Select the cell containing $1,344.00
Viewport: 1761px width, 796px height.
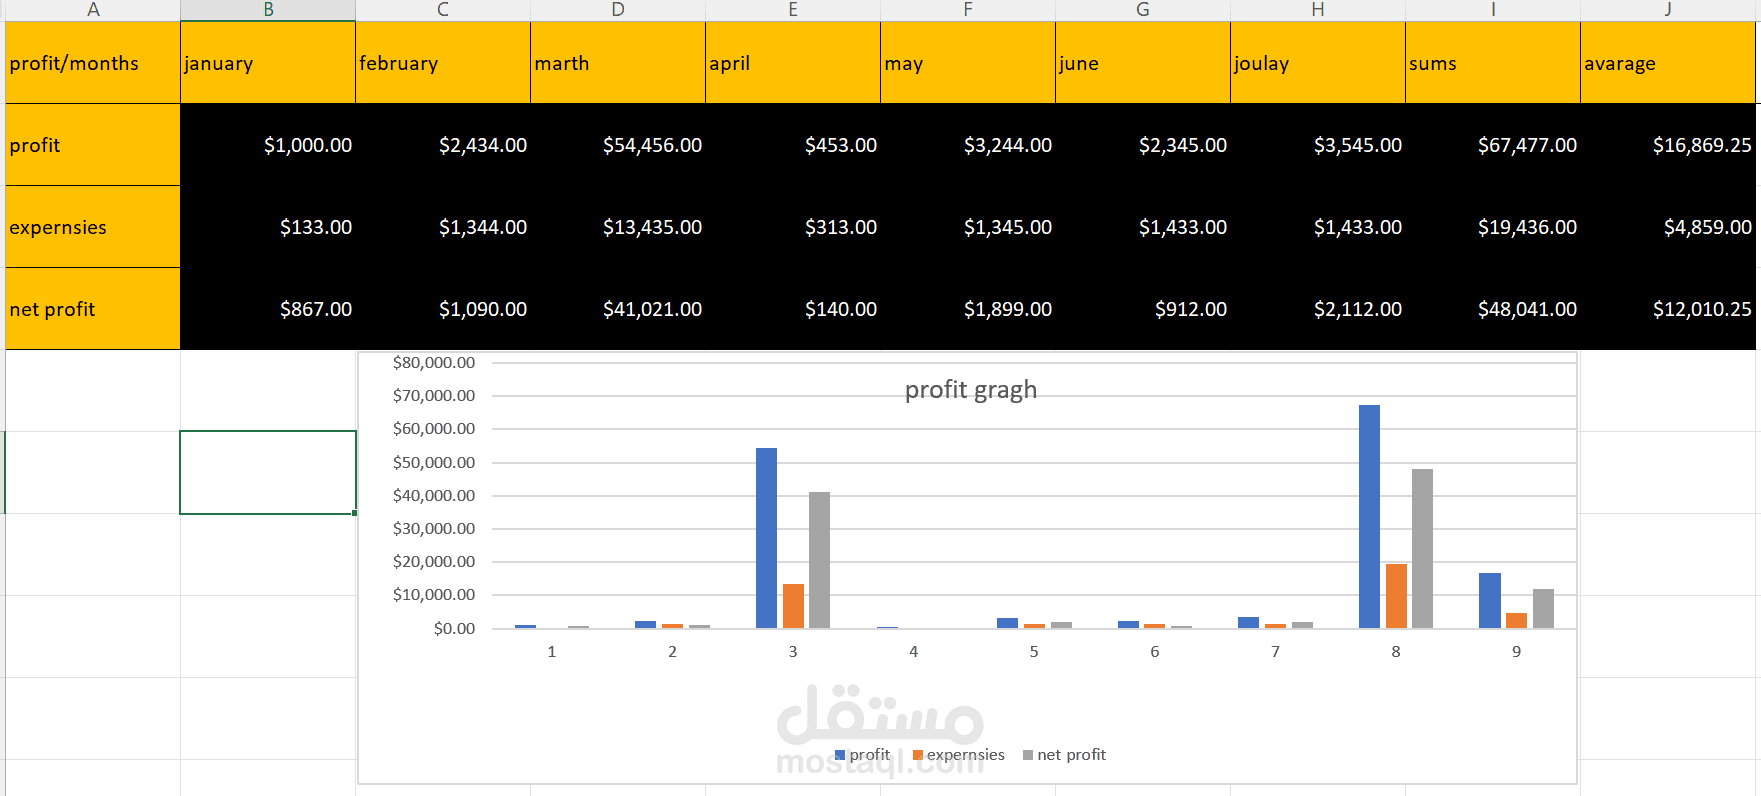443,227
